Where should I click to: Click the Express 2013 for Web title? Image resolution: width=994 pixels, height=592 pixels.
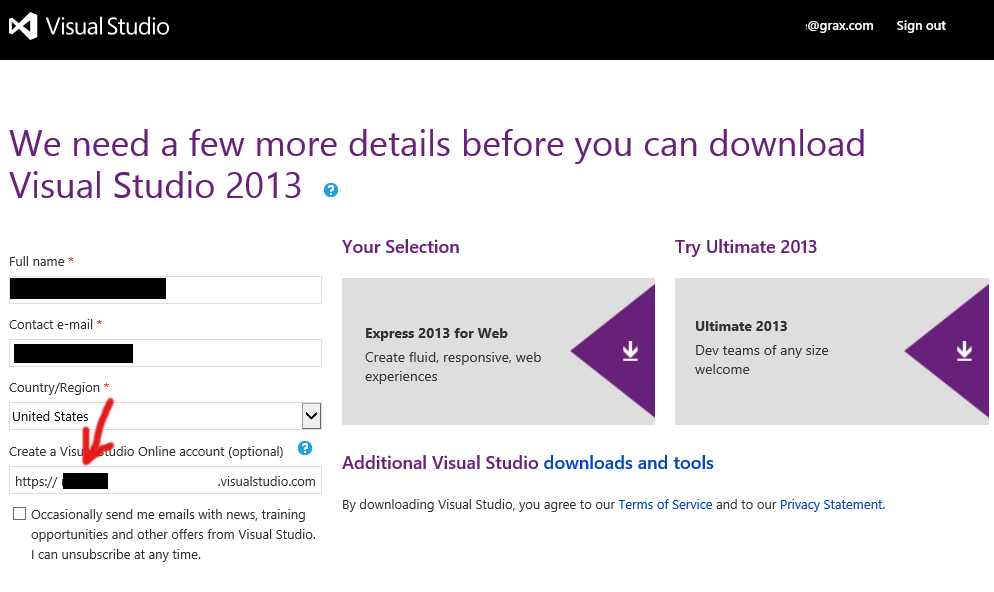pyautogui.click(x=436, y=333)
